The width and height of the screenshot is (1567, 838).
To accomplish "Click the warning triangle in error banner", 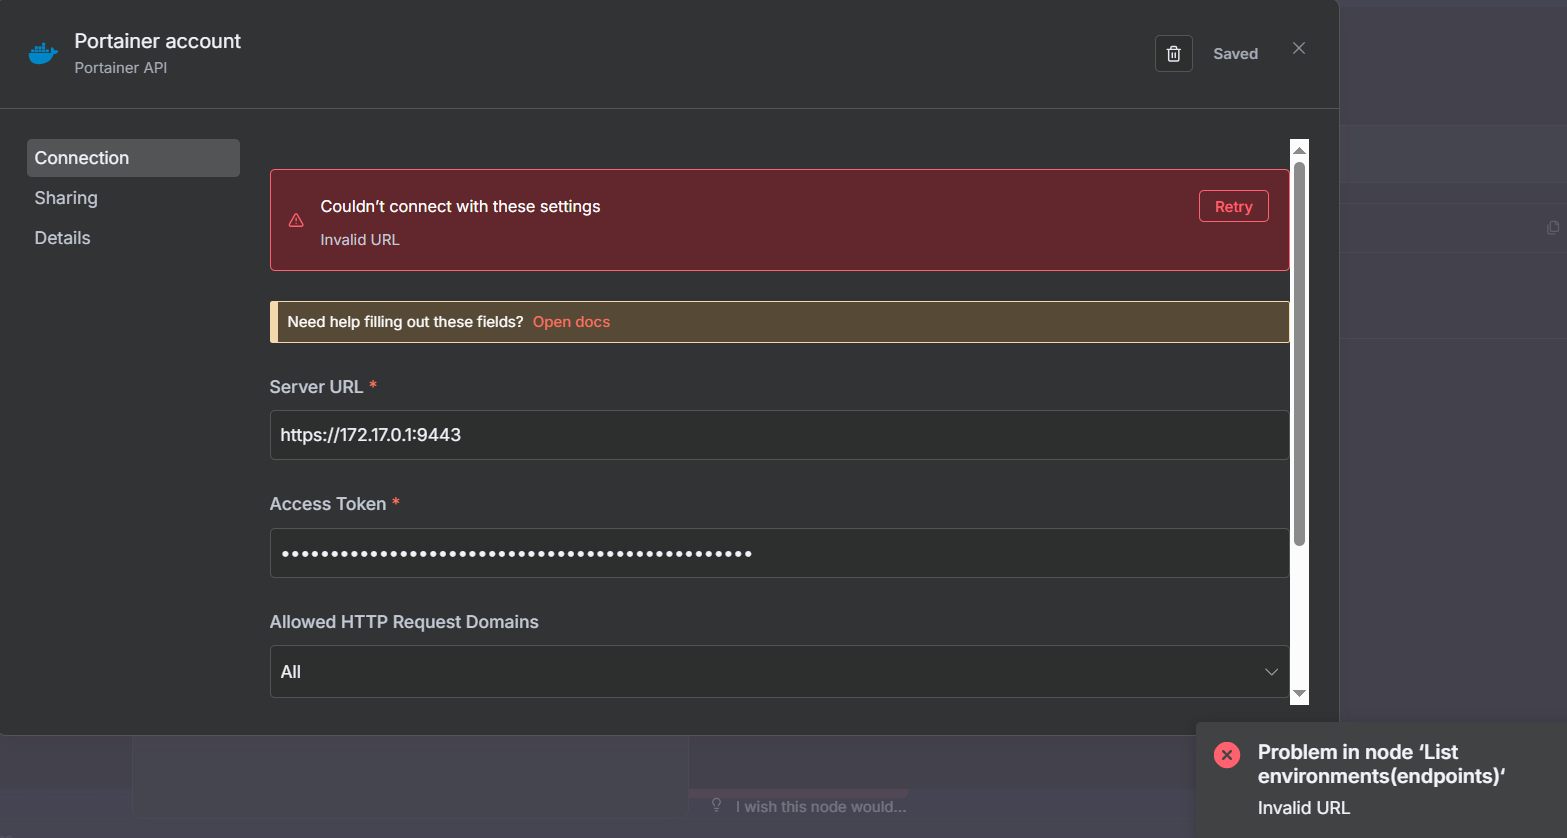I will click(x=296, y=221).
